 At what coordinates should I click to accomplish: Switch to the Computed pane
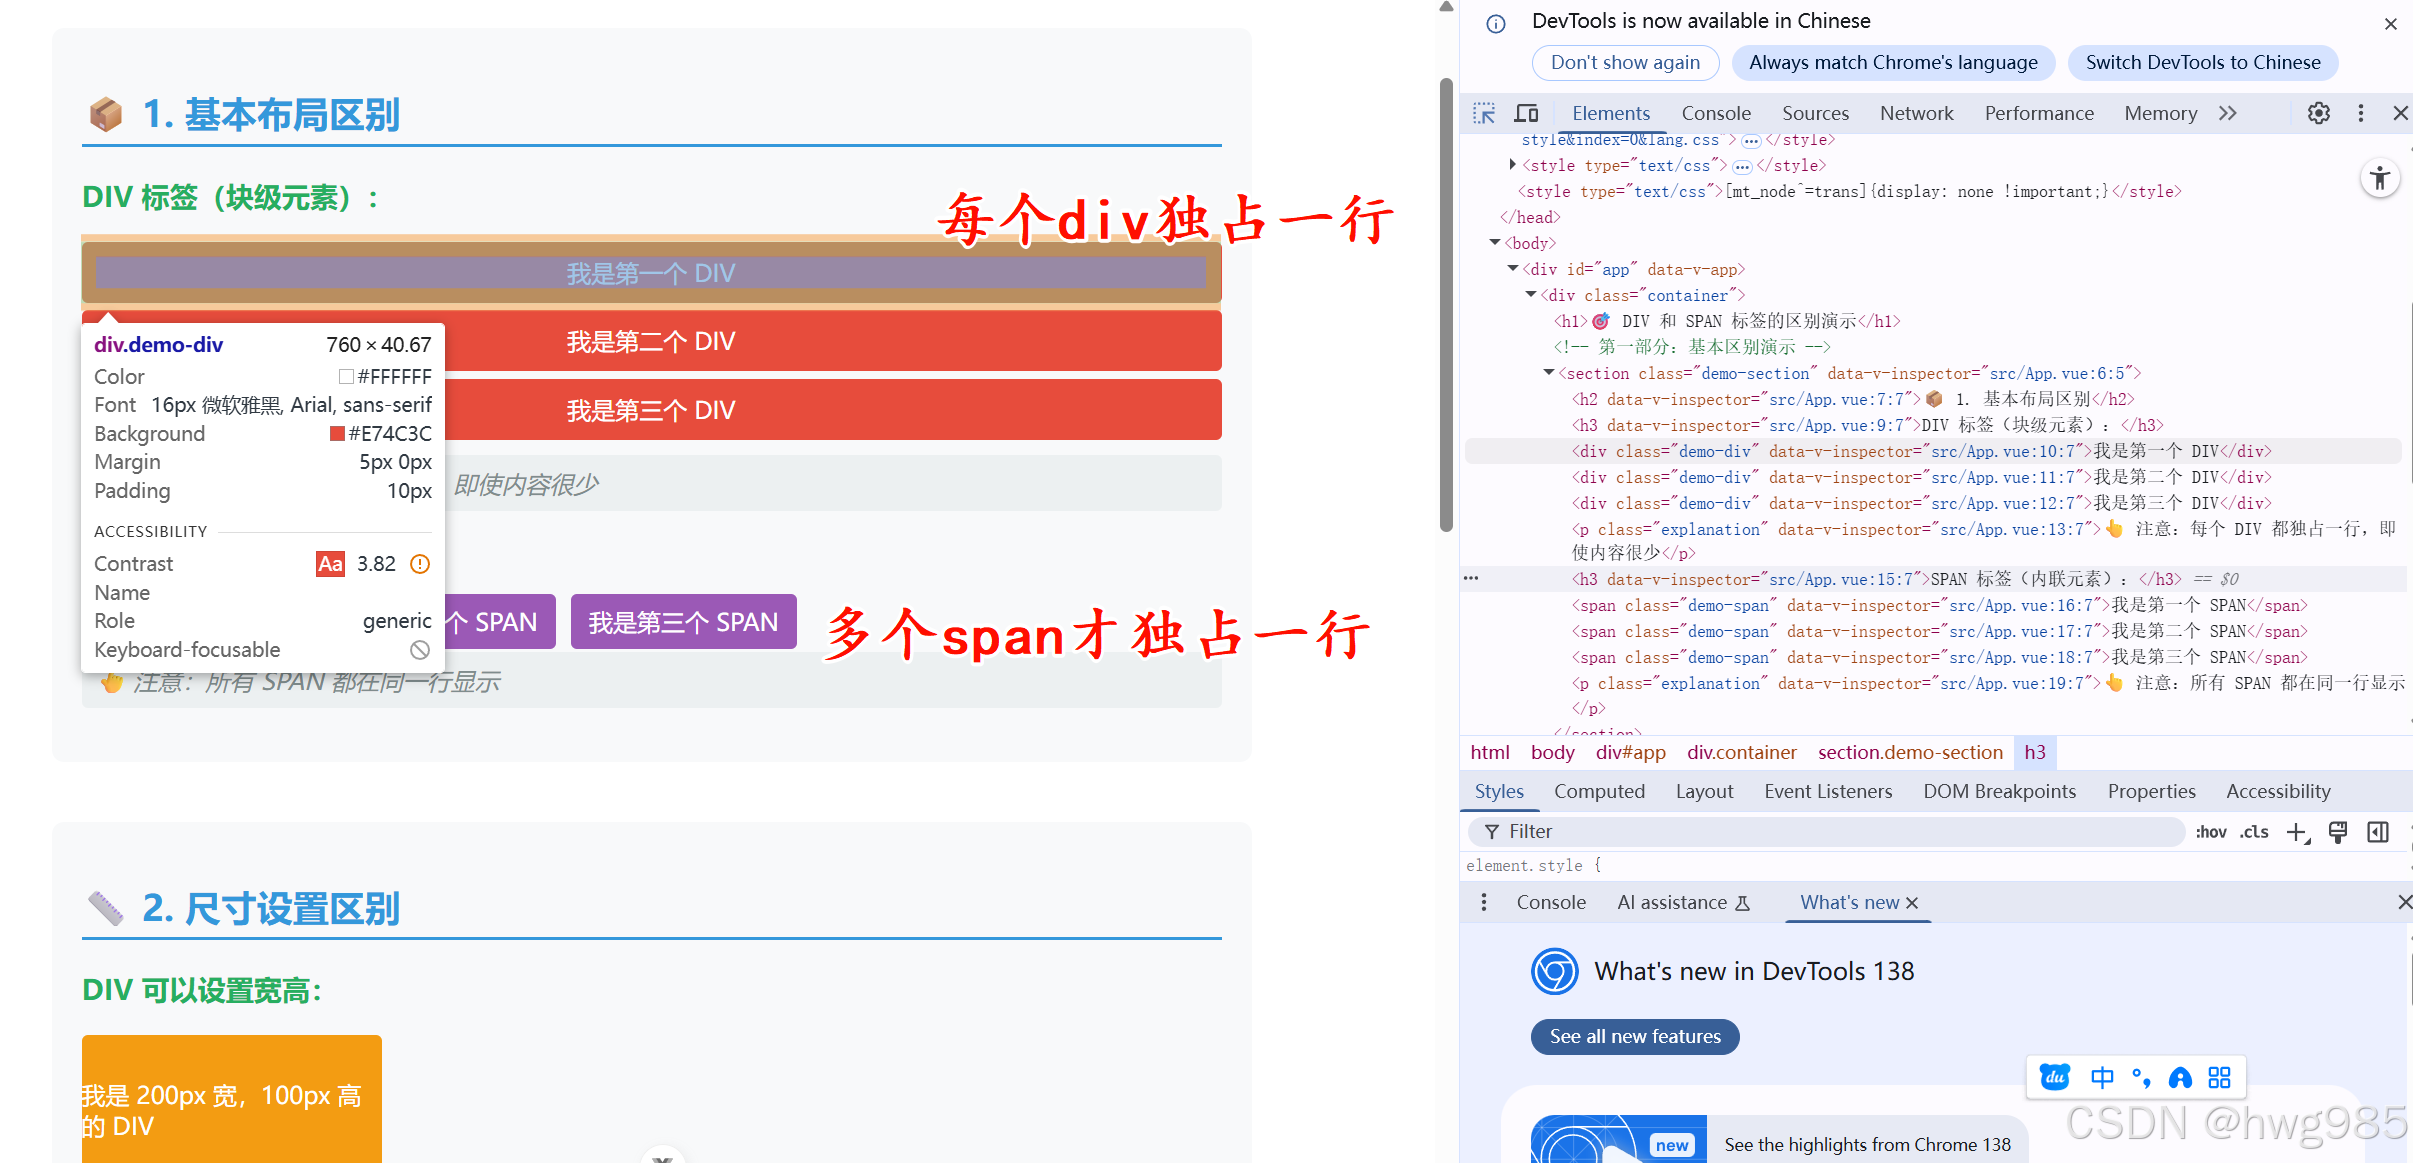tap(1599, 791)
